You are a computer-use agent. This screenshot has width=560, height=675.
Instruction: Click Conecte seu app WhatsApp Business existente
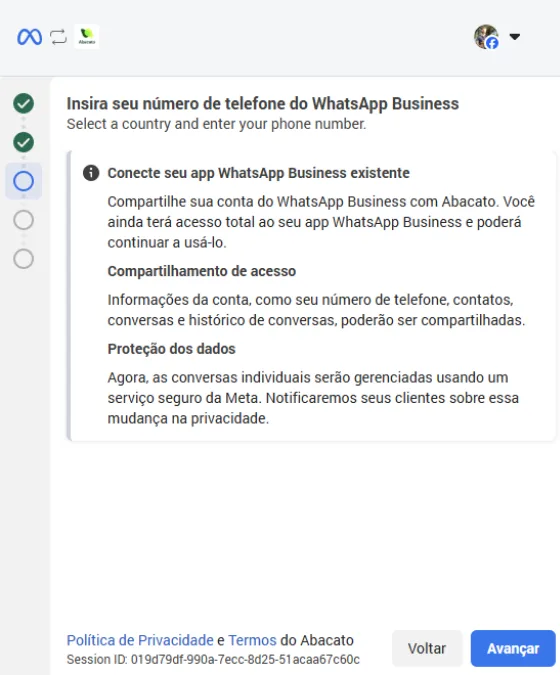[258, 173]
